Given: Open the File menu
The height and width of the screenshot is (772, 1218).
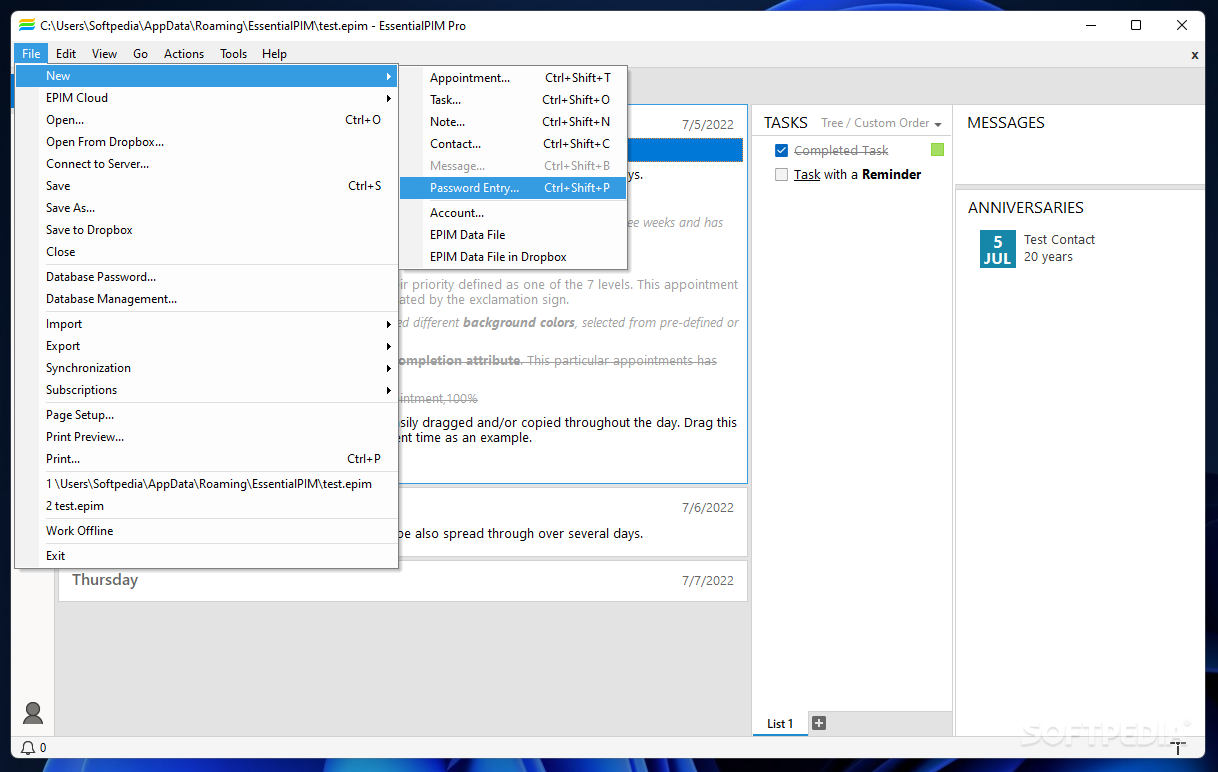Looking at the screenshot, I should [x=31, y=54].
